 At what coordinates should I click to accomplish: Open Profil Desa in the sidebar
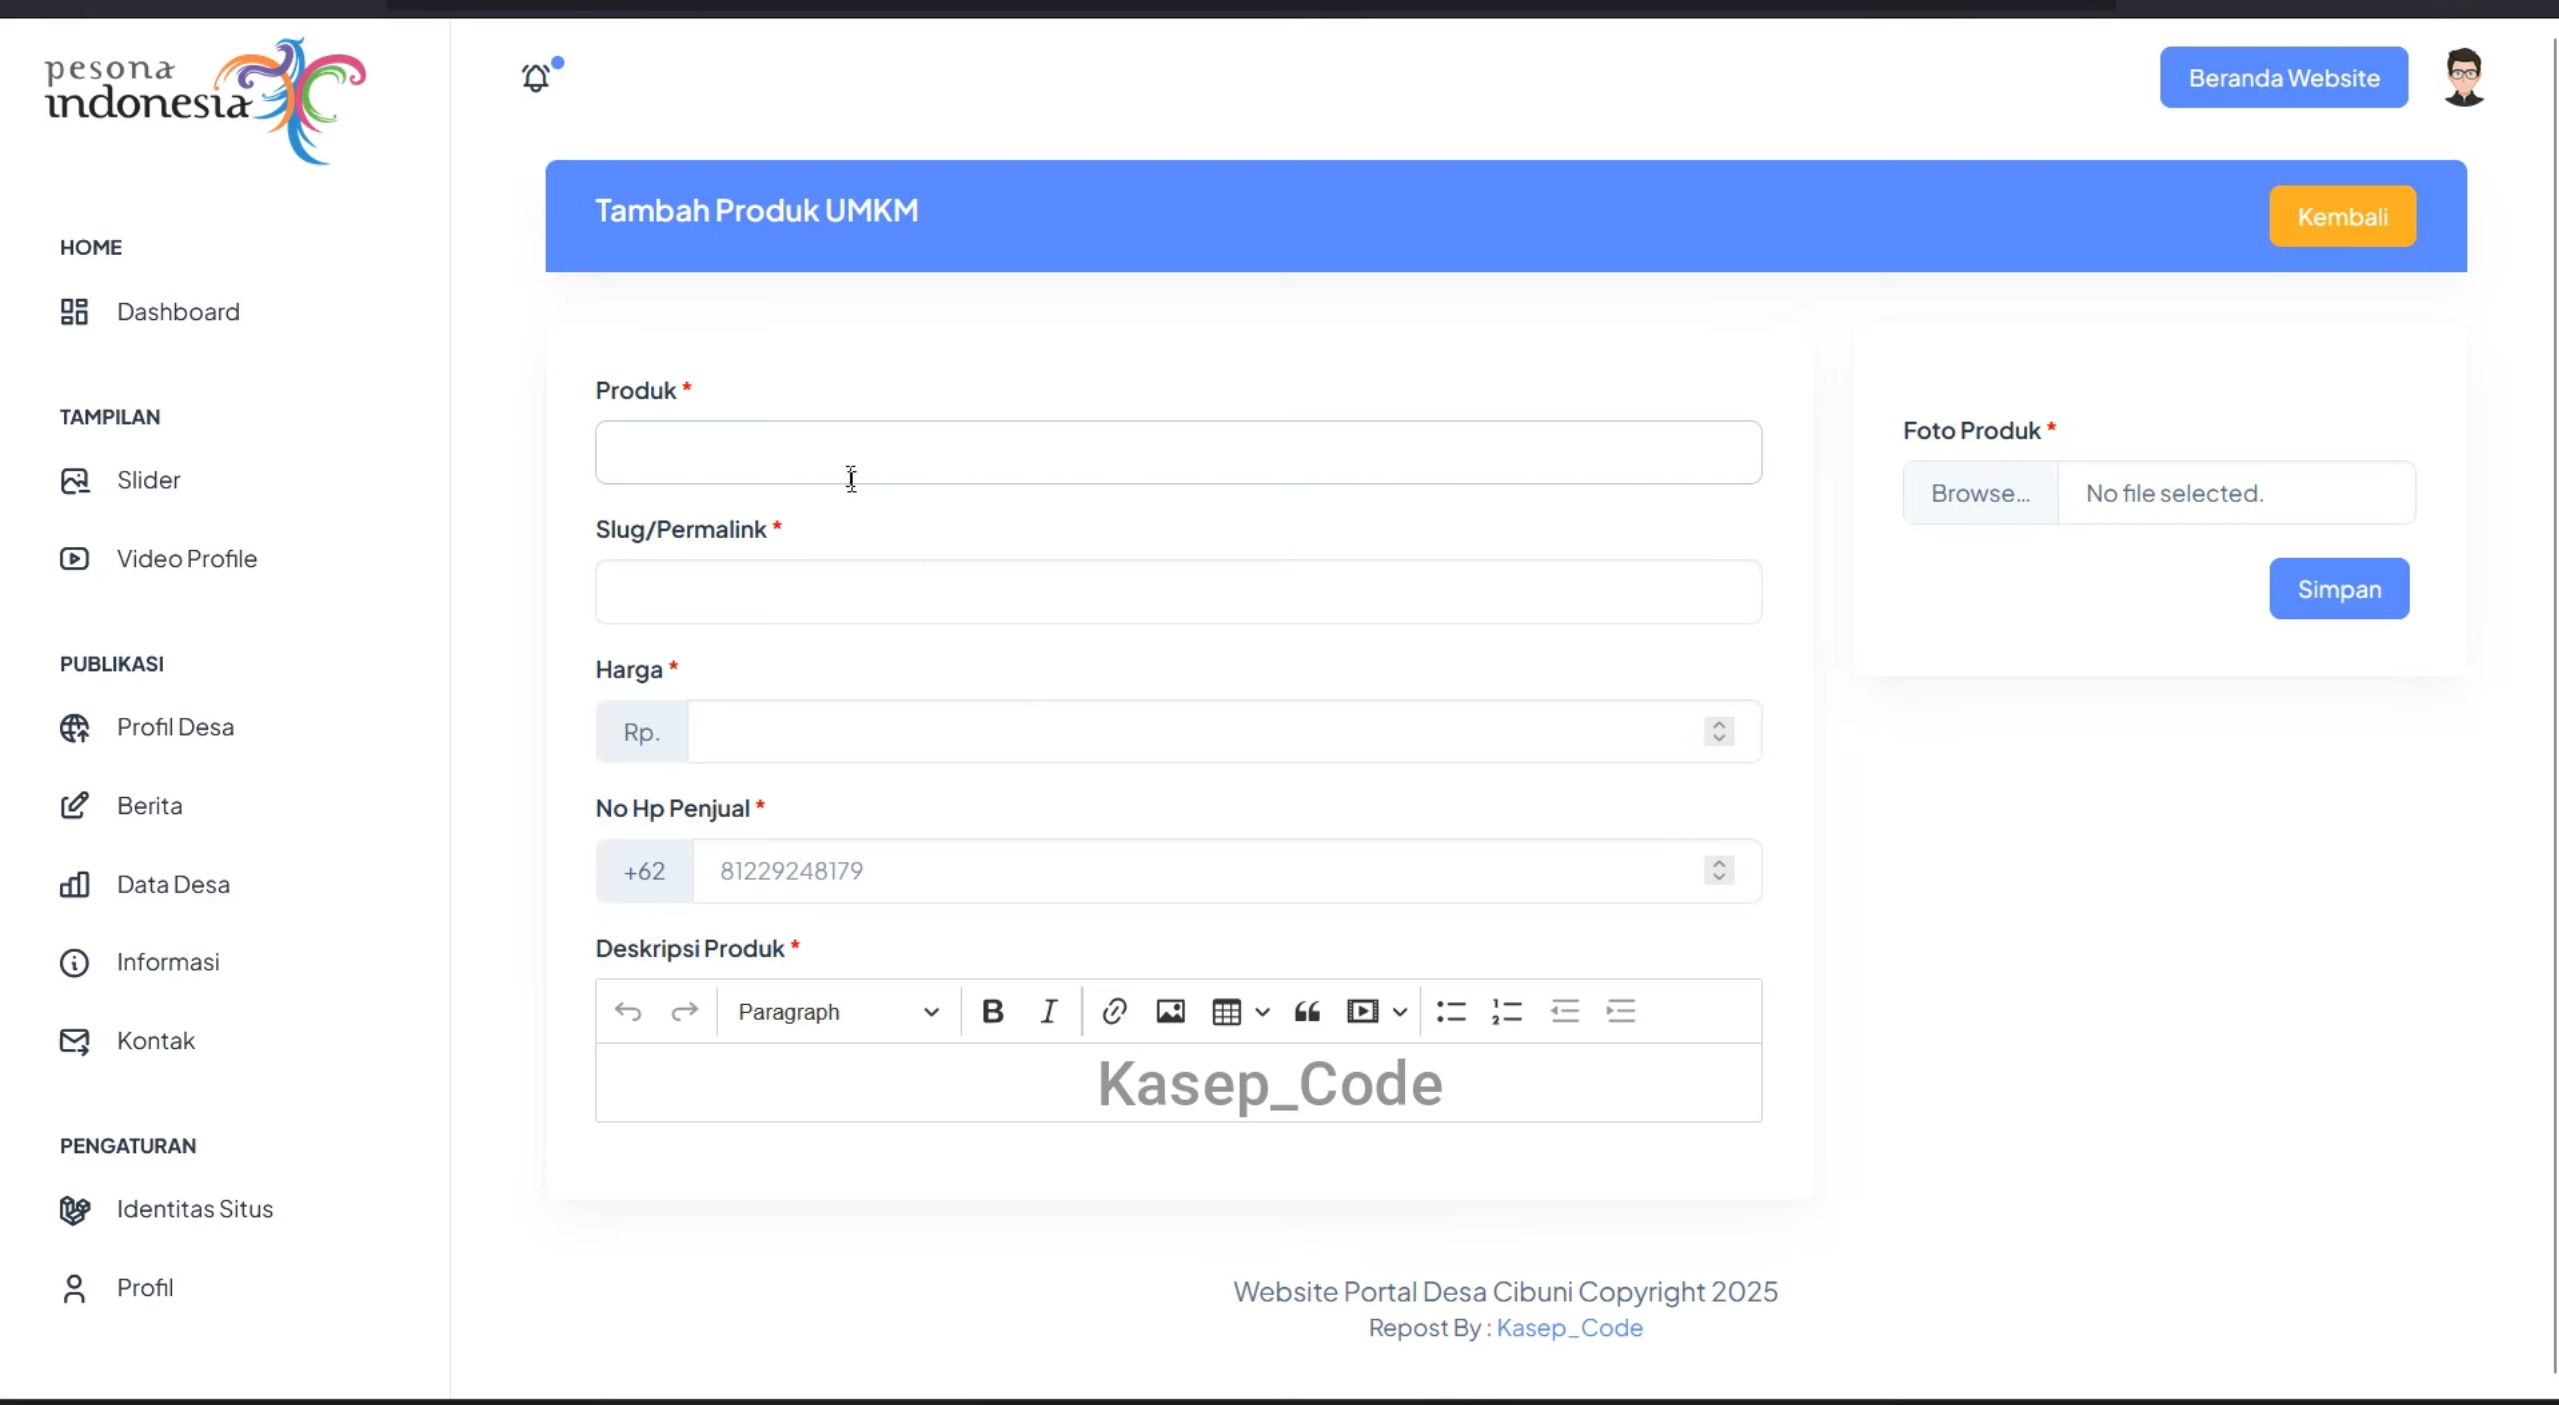click(x=147, y=728)
